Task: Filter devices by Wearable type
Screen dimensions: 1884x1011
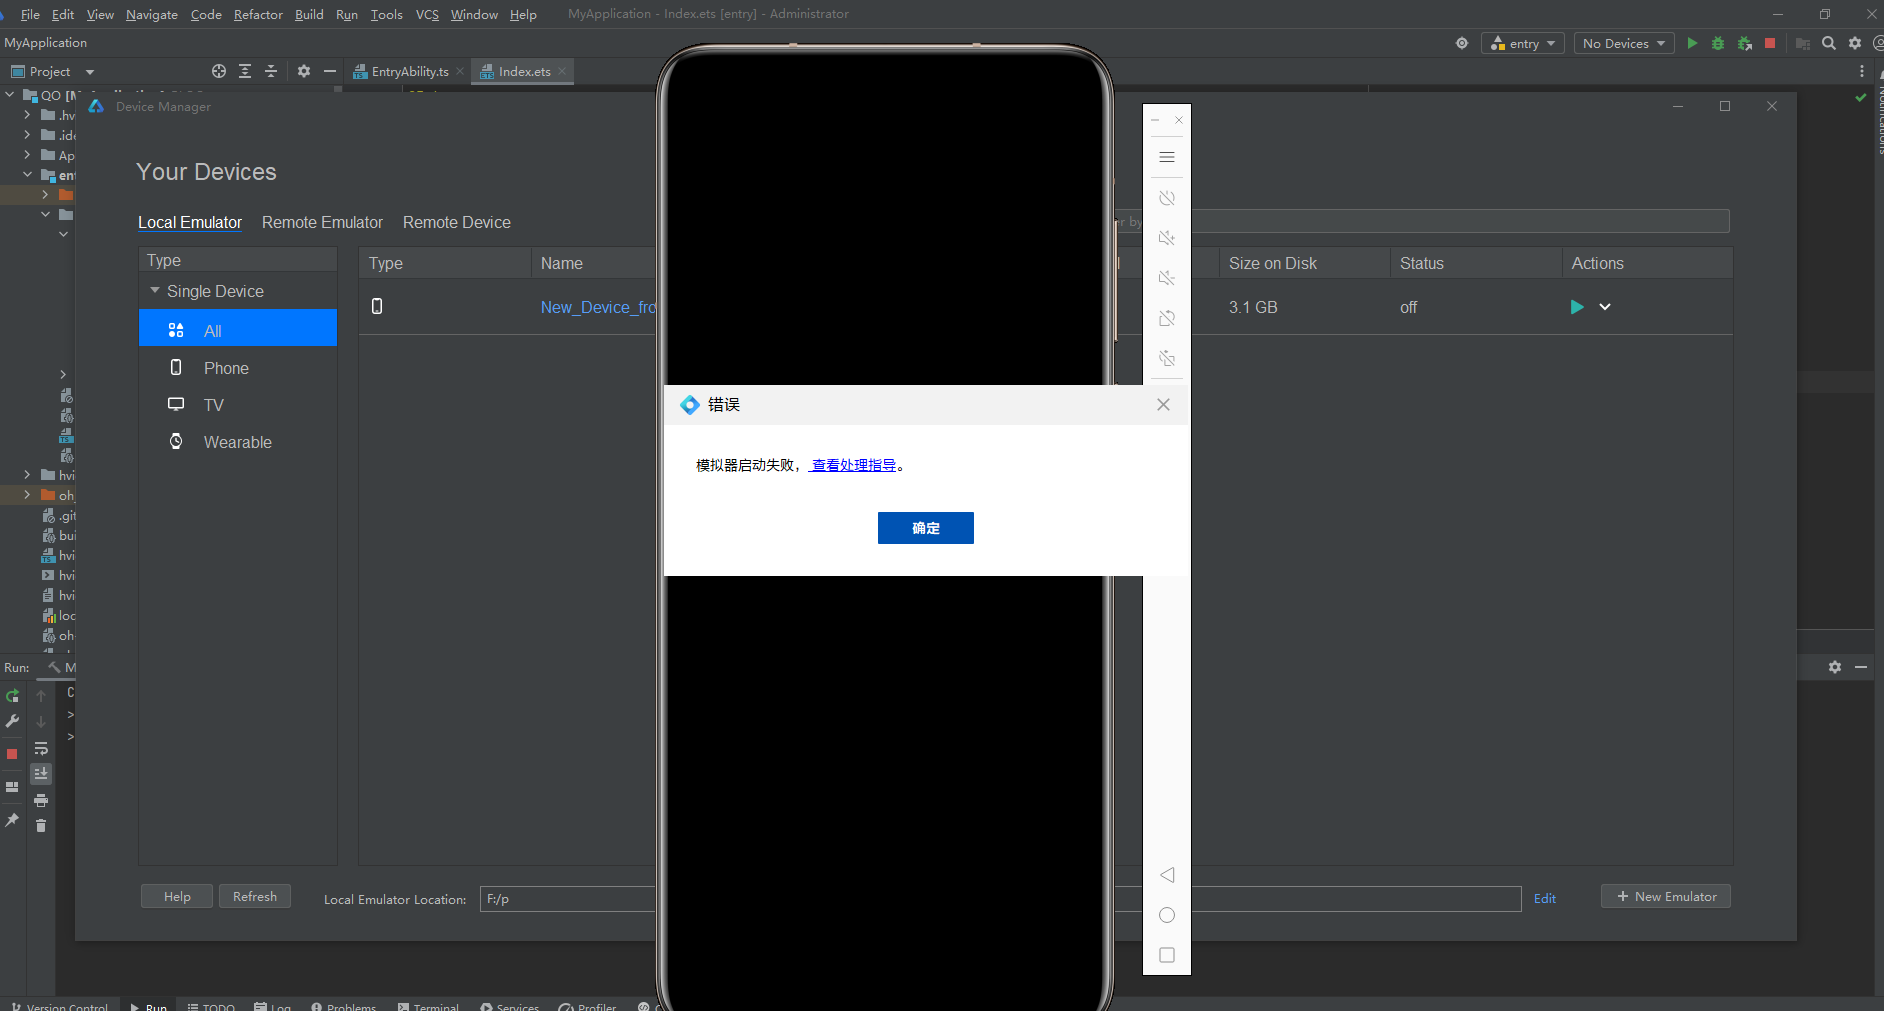Action: (x=238, y=442)
